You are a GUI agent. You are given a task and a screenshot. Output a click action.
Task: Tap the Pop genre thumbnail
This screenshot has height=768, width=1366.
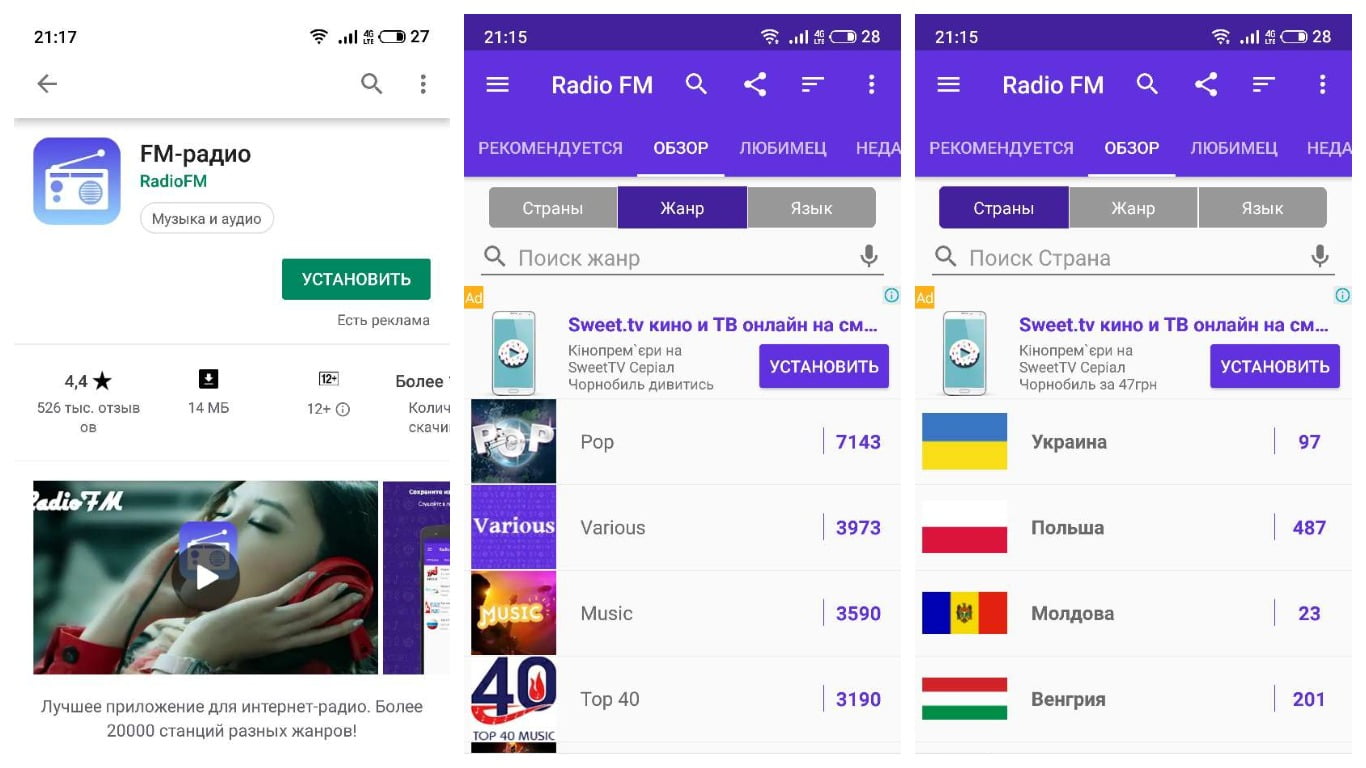click(513, 442)
